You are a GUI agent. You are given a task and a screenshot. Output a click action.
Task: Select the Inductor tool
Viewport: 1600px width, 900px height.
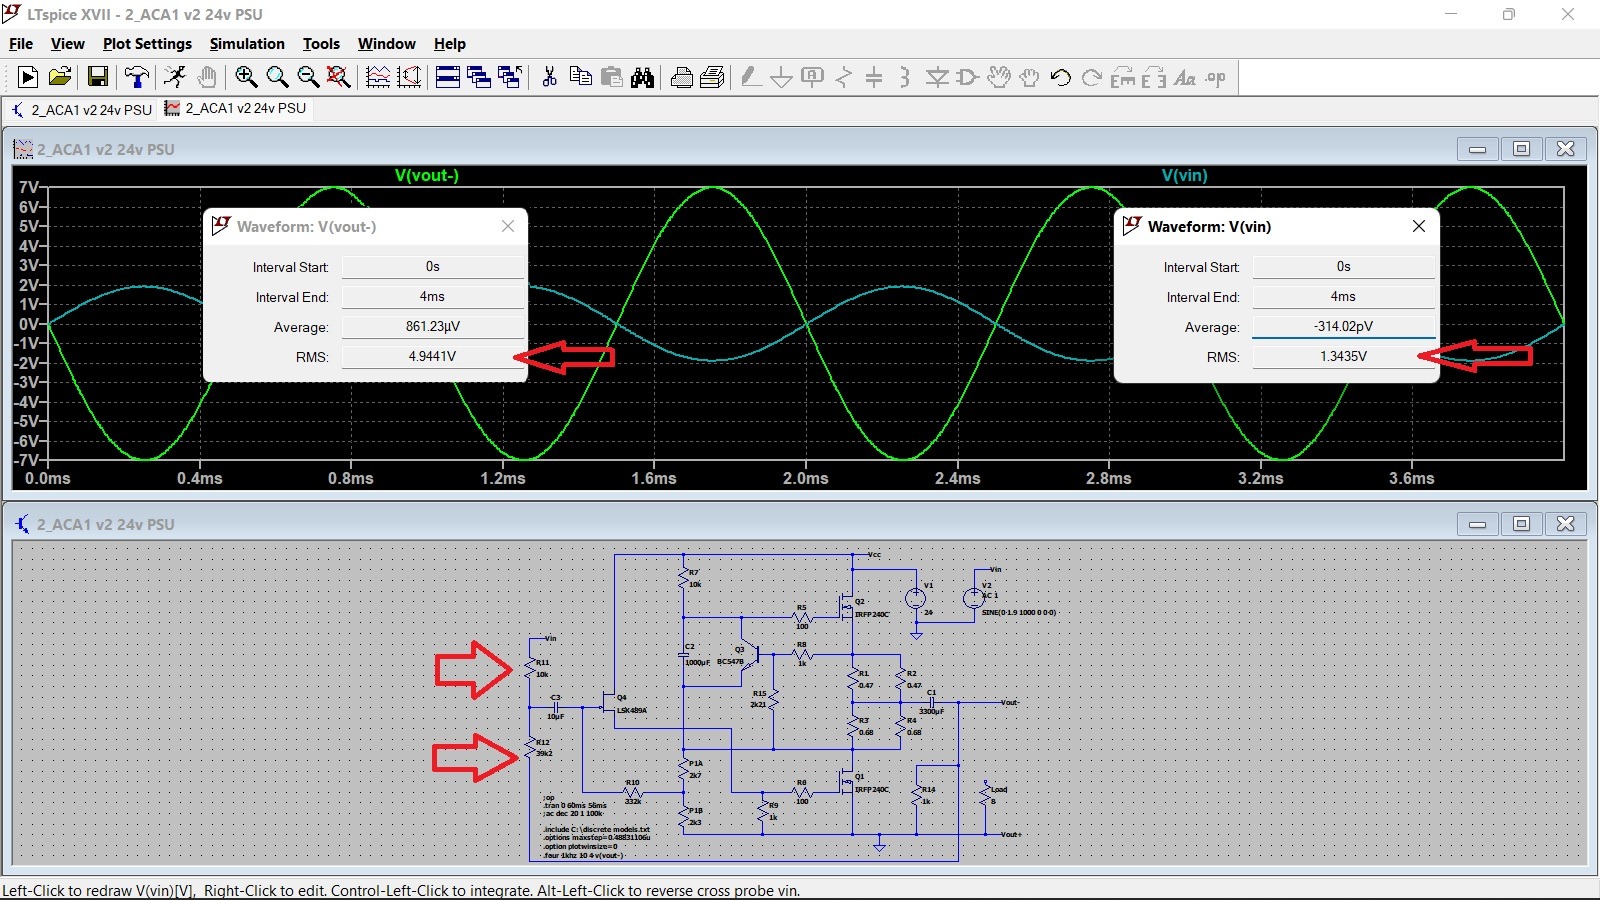tap(905, 77)
